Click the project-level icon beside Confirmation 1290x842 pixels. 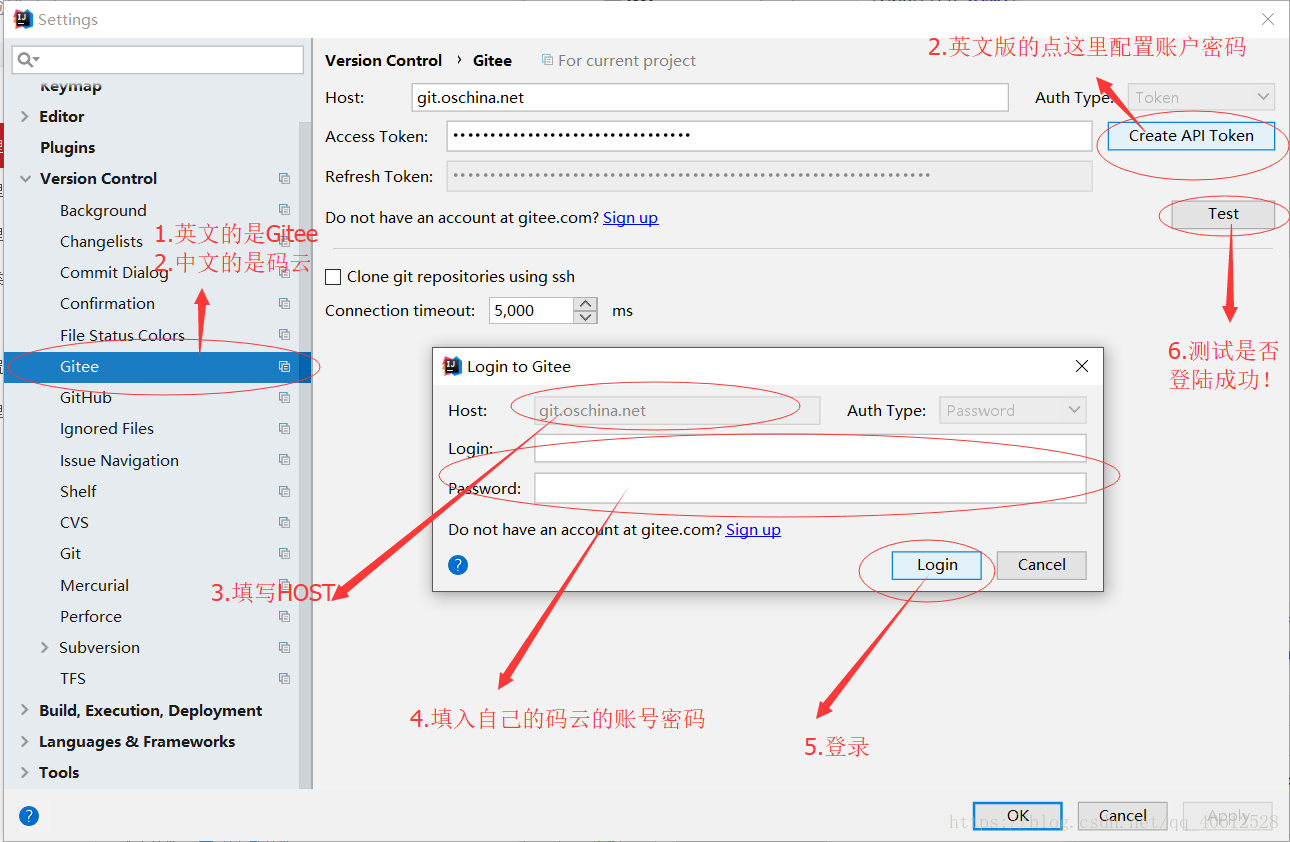coord(284,303)
